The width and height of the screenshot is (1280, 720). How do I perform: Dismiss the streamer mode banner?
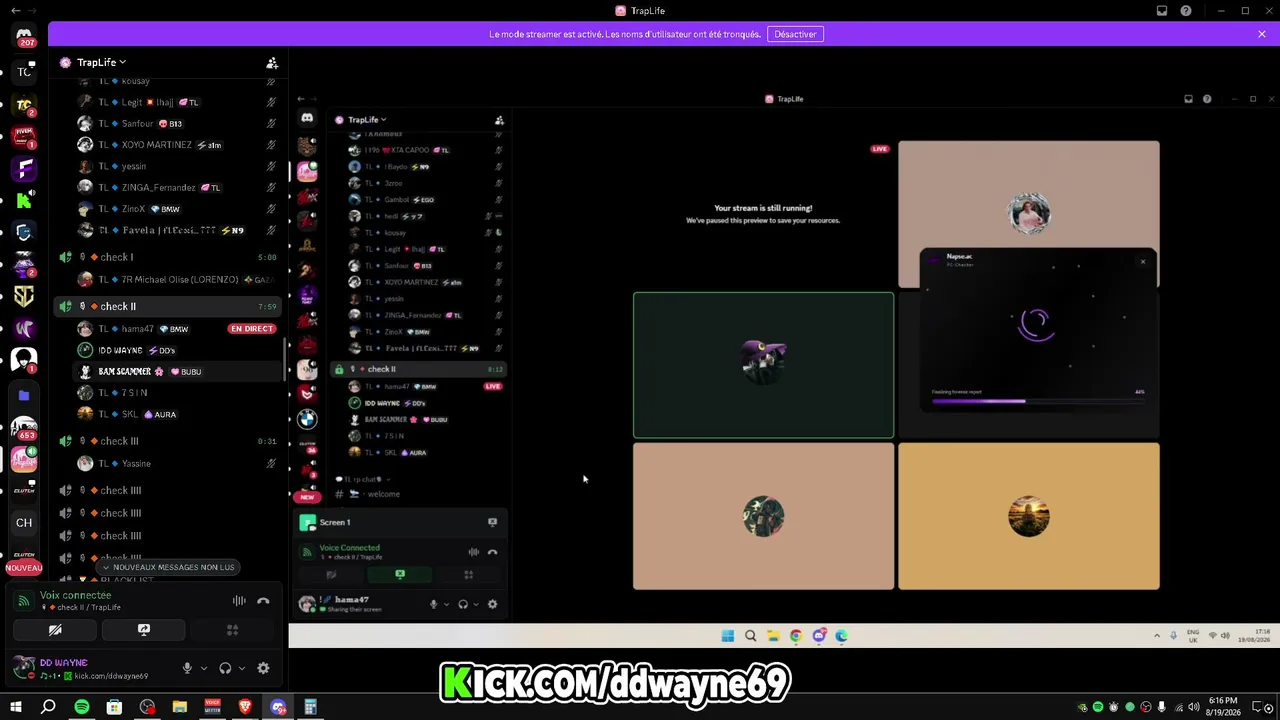coord(1262,34)
